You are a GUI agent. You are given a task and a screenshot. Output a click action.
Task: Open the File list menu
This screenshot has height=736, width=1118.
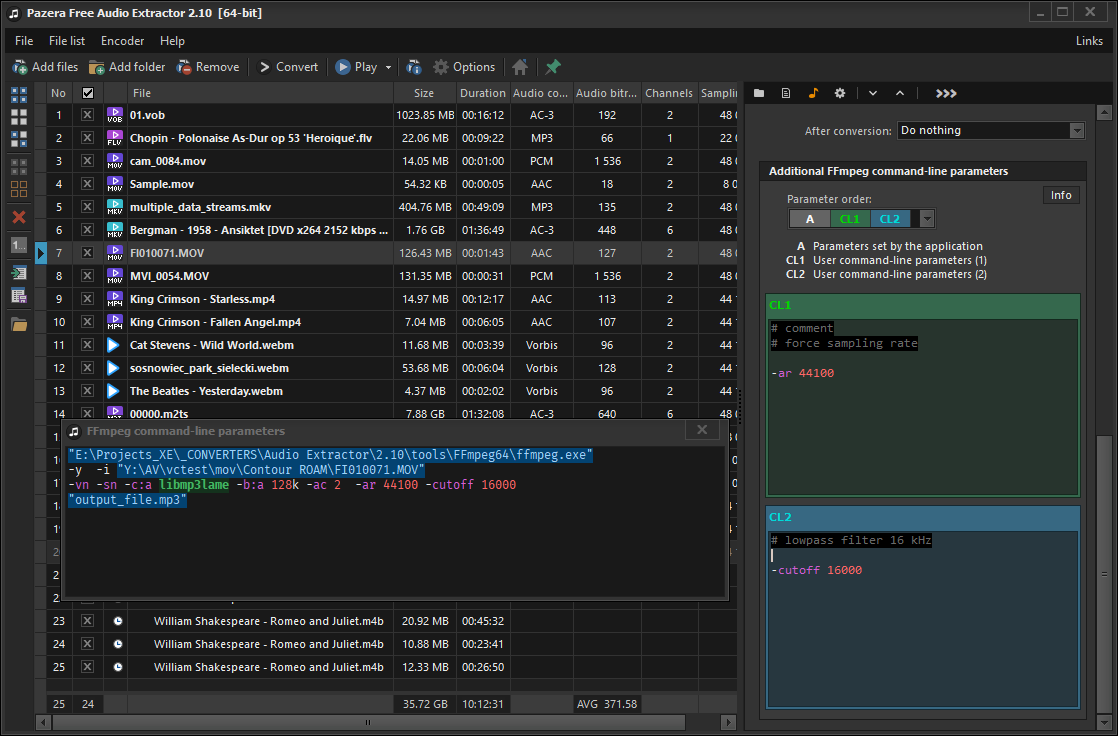coord(67,41)
